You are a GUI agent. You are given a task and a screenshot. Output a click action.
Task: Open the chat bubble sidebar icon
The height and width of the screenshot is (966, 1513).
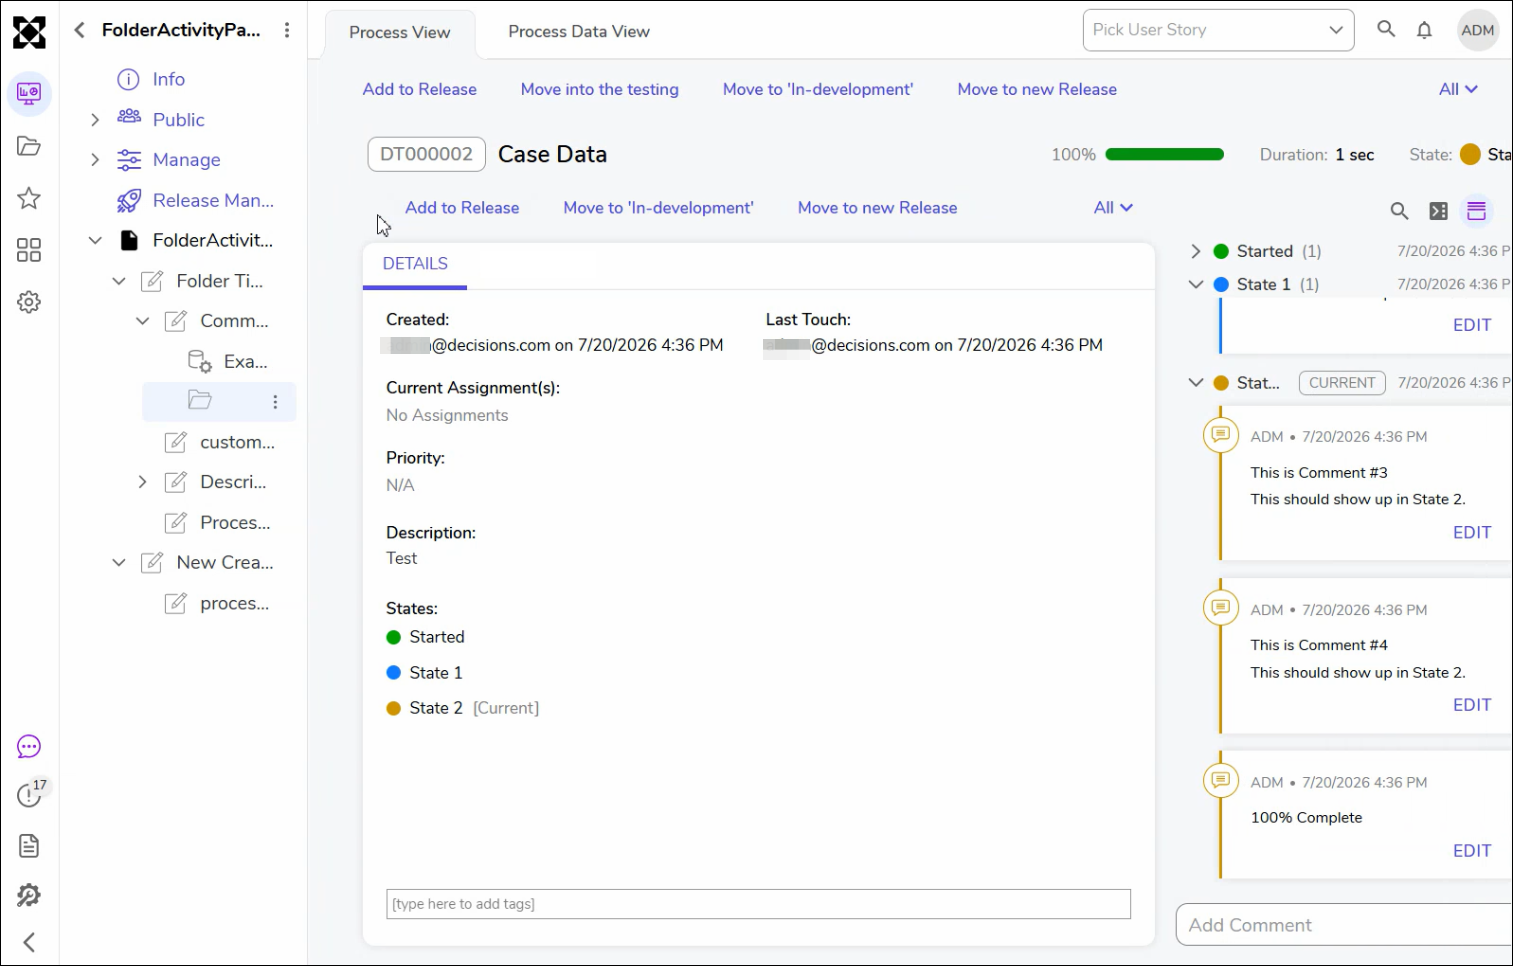click(29, 747)
